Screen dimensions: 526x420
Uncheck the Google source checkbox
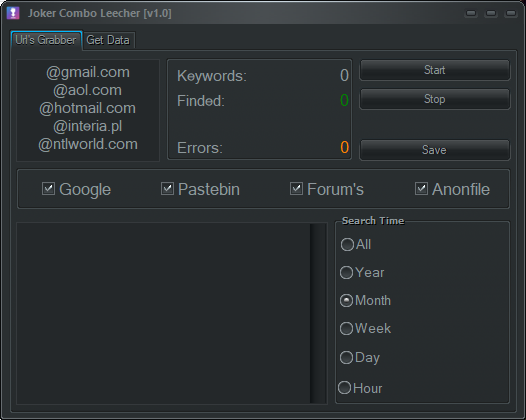tap(48, 189)
